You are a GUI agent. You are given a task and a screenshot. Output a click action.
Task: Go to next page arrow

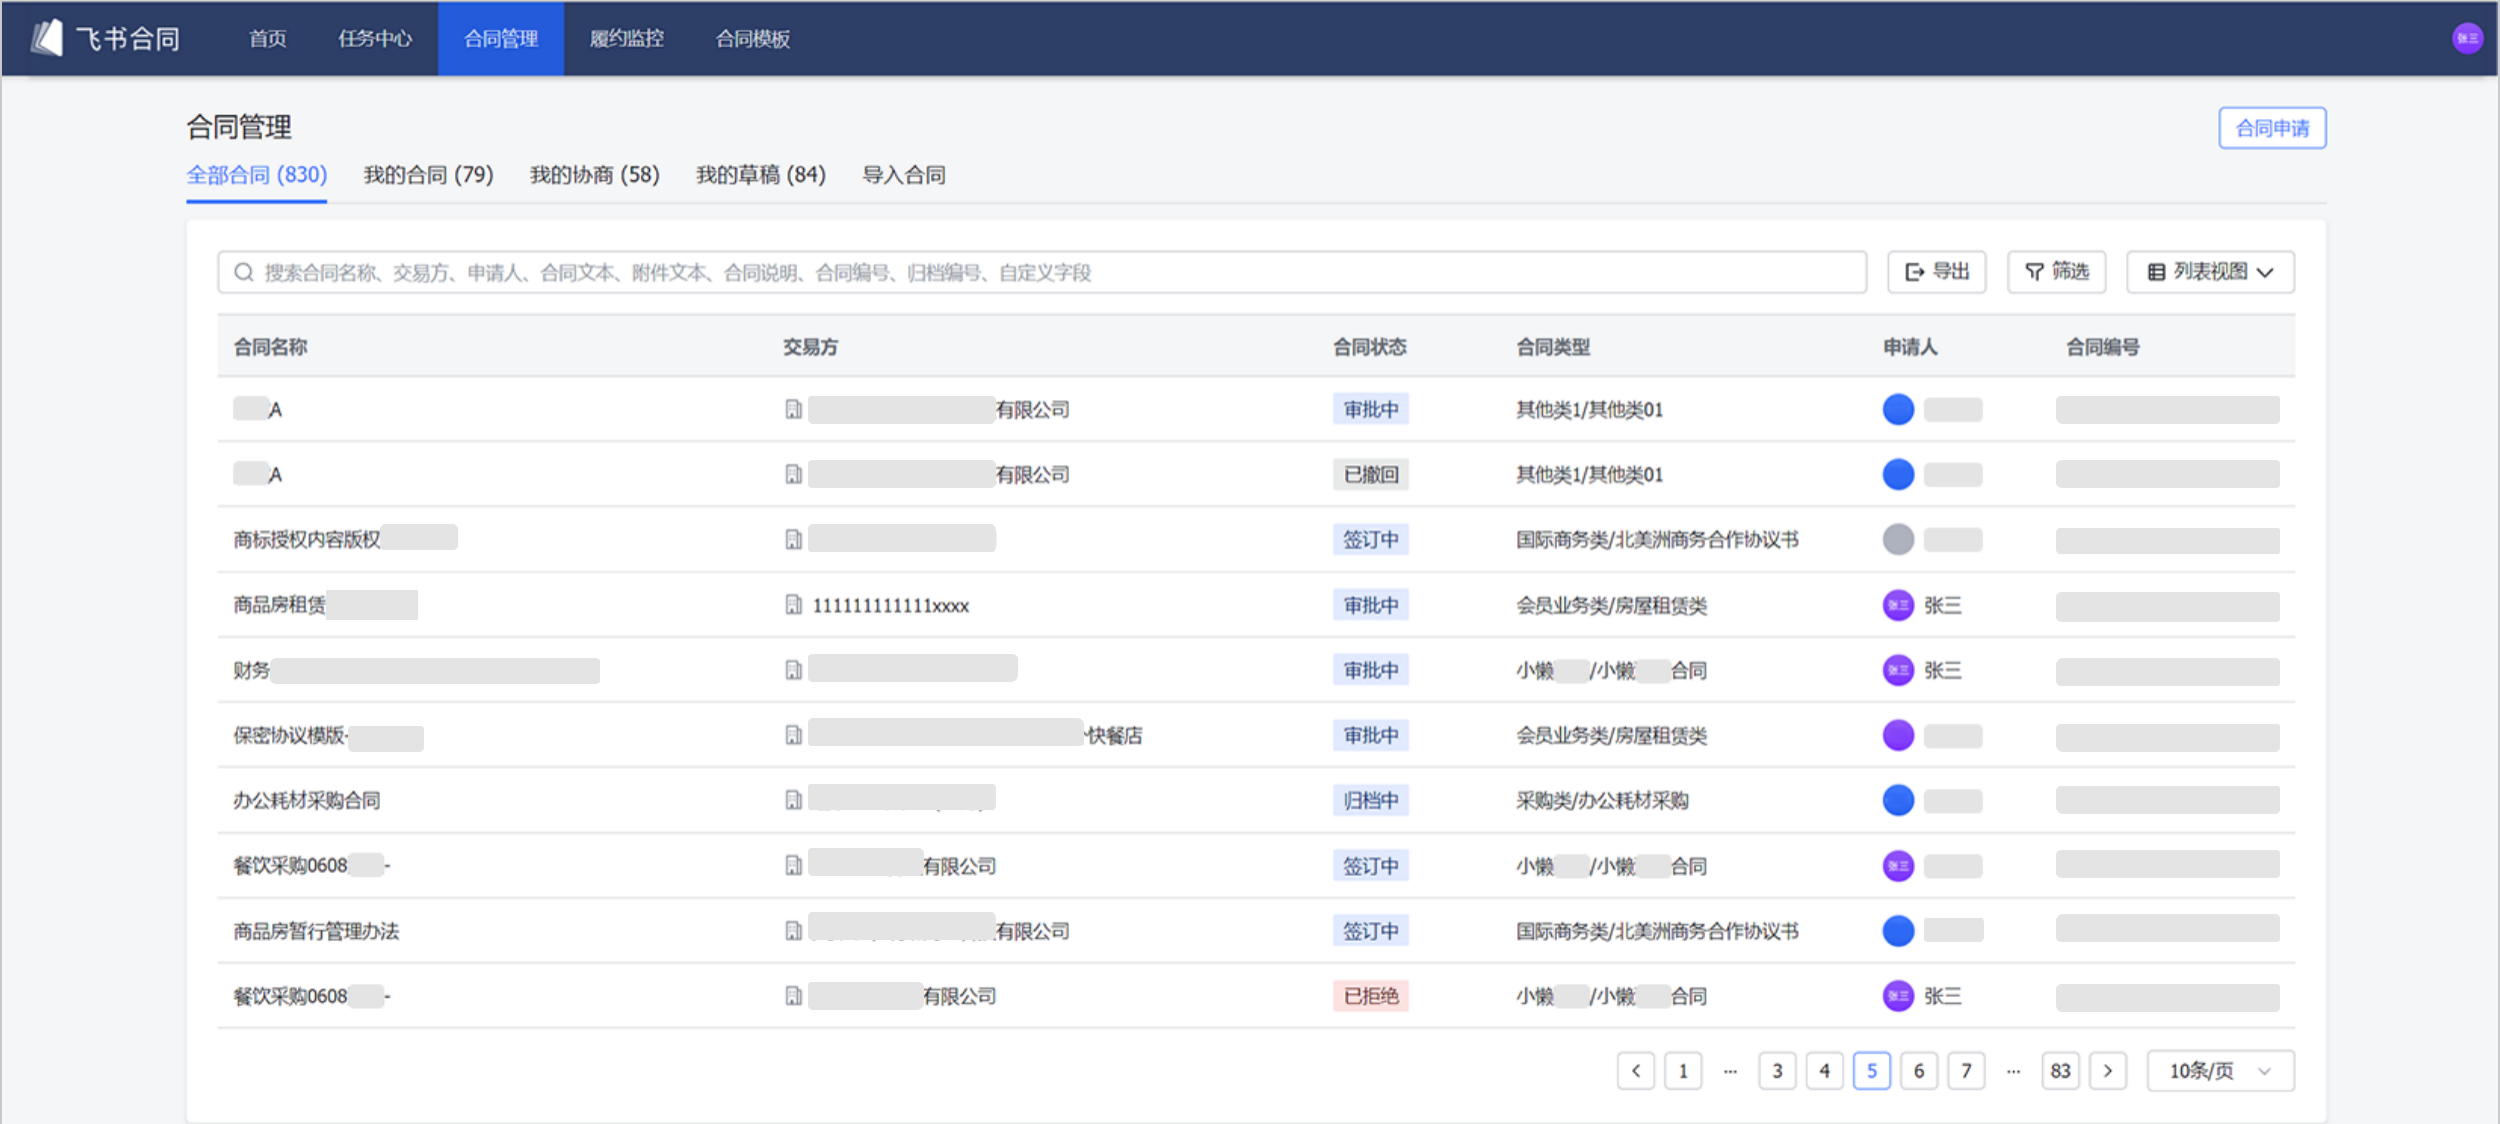click(x=2107, y=1071)
